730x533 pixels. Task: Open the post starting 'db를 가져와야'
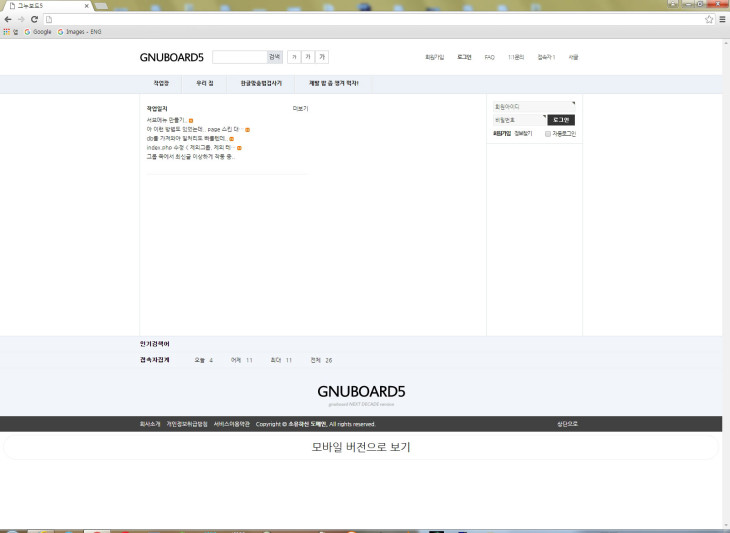point(187,138)
